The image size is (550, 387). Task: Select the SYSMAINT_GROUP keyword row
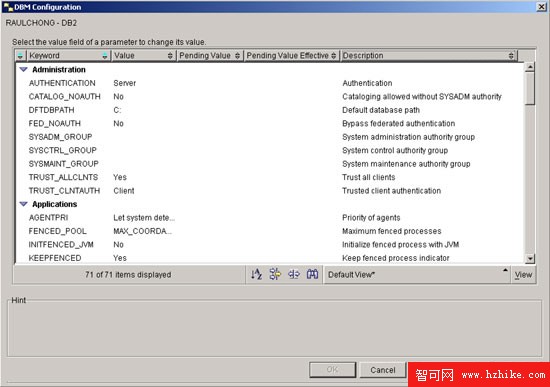point(63,164)
